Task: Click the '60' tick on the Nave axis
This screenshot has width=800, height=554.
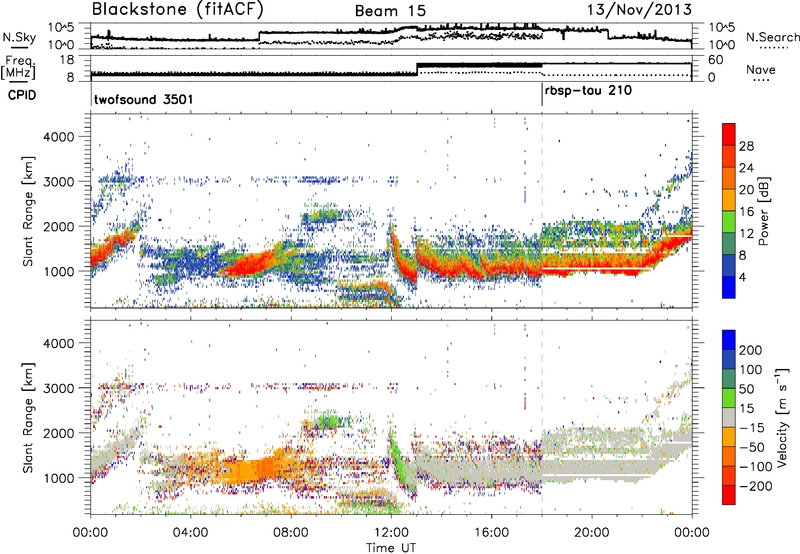Action: 716,60
